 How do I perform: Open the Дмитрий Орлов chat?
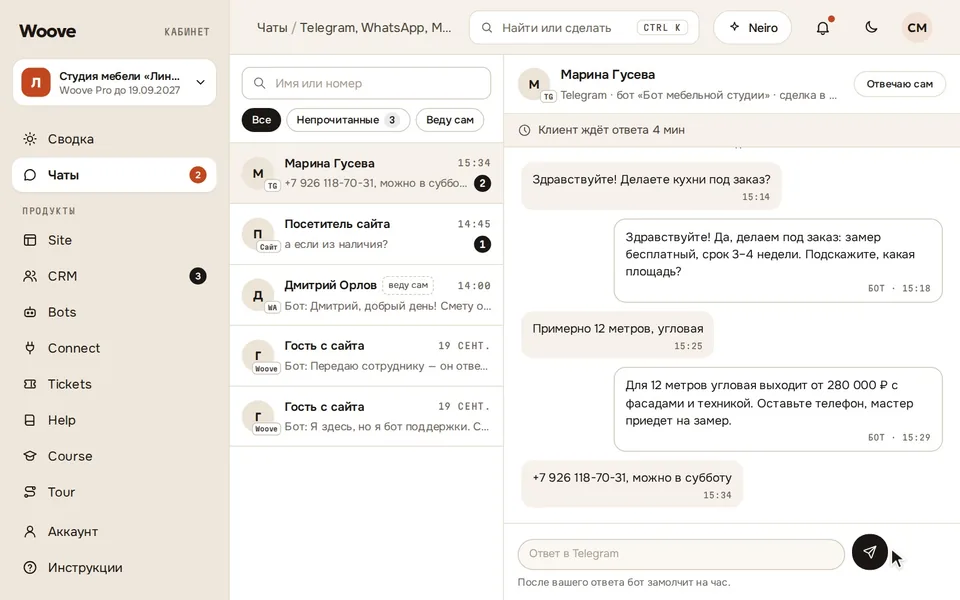[366, 295]
